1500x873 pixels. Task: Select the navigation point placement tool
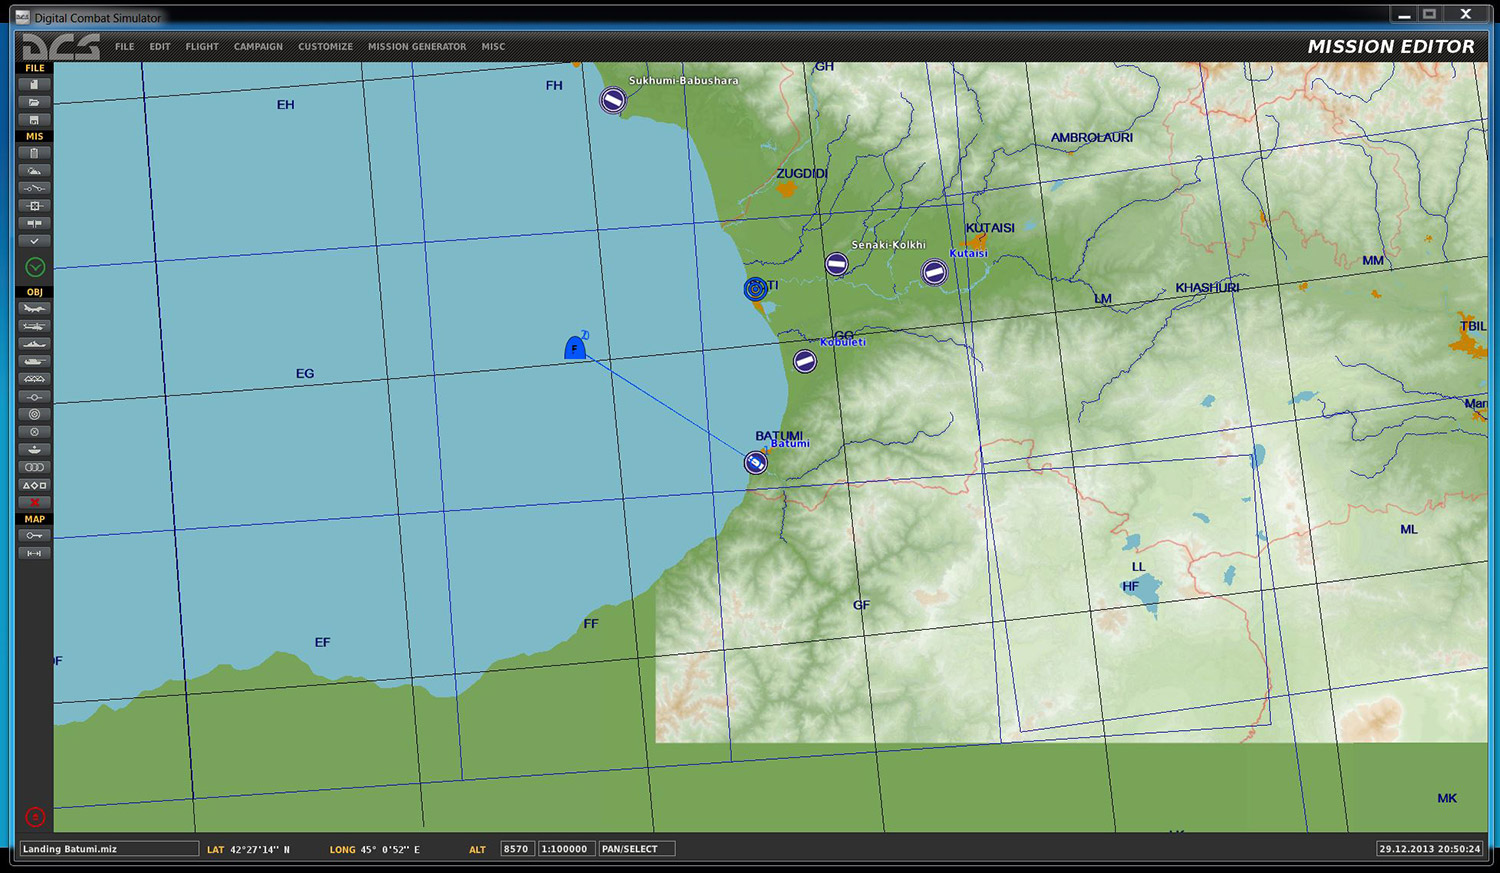click(x=34, y=397)
